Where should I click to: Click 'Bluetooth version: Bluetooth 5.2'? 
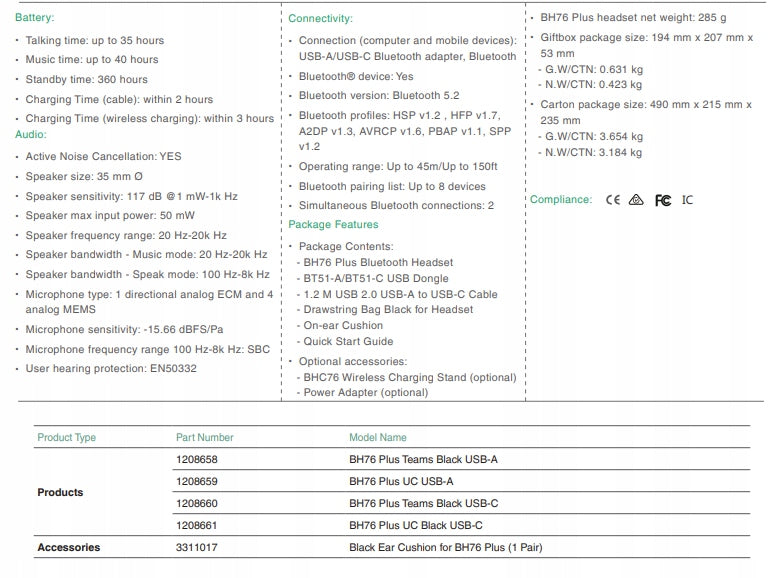tap(379, 96)
